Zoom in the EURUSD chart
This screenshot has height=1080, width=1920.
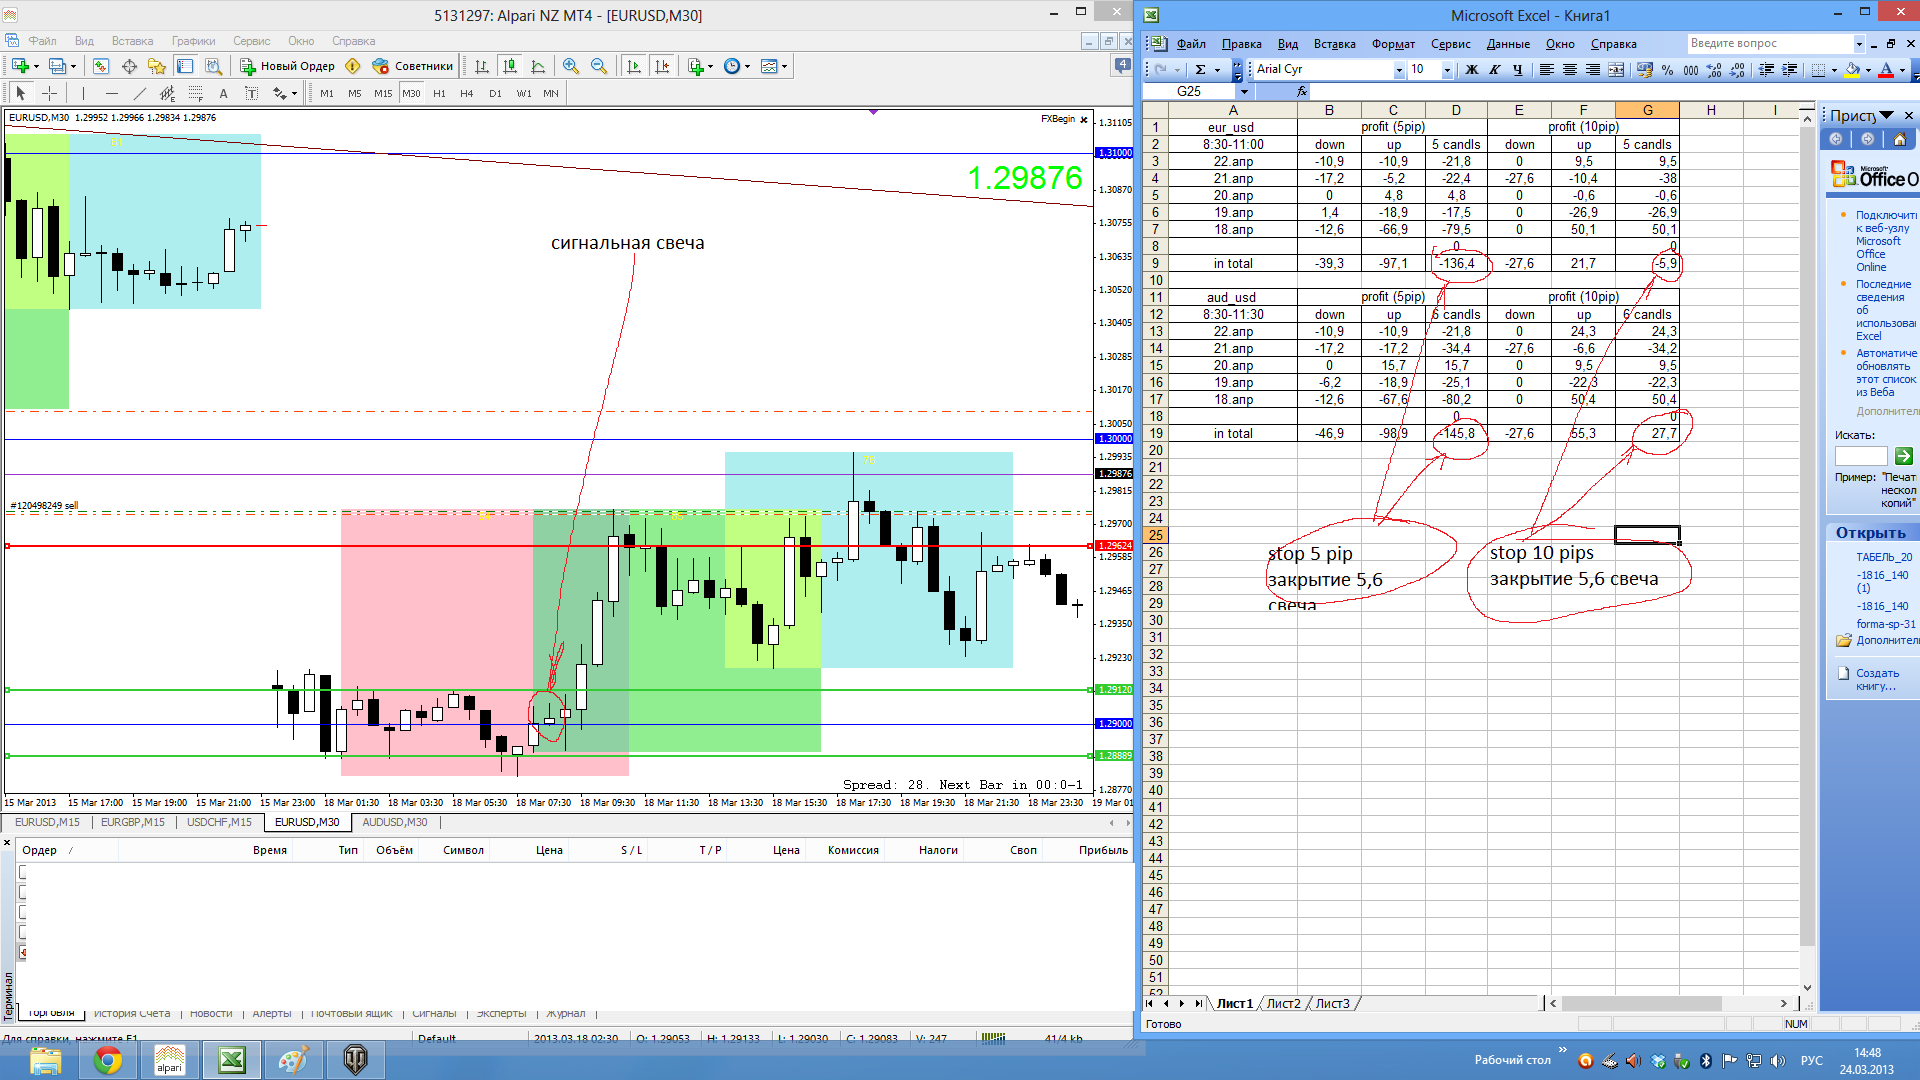tap(571, 66)
